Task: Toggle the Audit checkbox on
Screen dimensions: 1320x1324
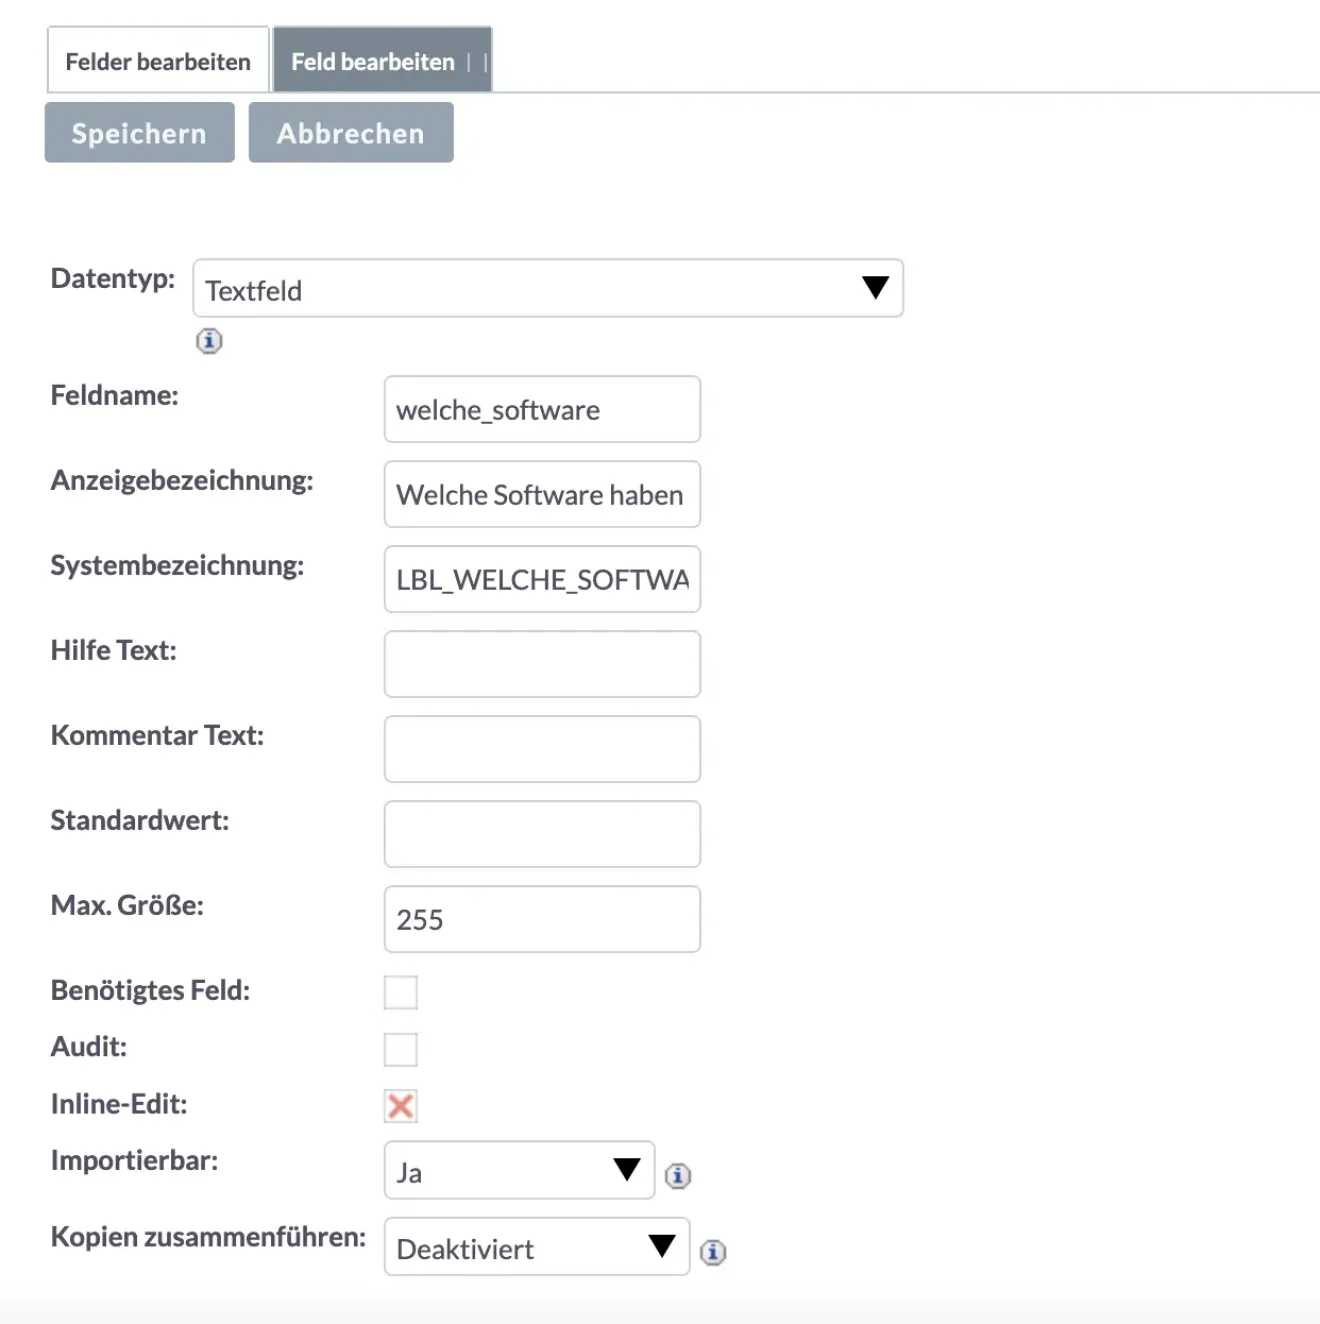Action: pyautogui.click(x=401, y=1050)
